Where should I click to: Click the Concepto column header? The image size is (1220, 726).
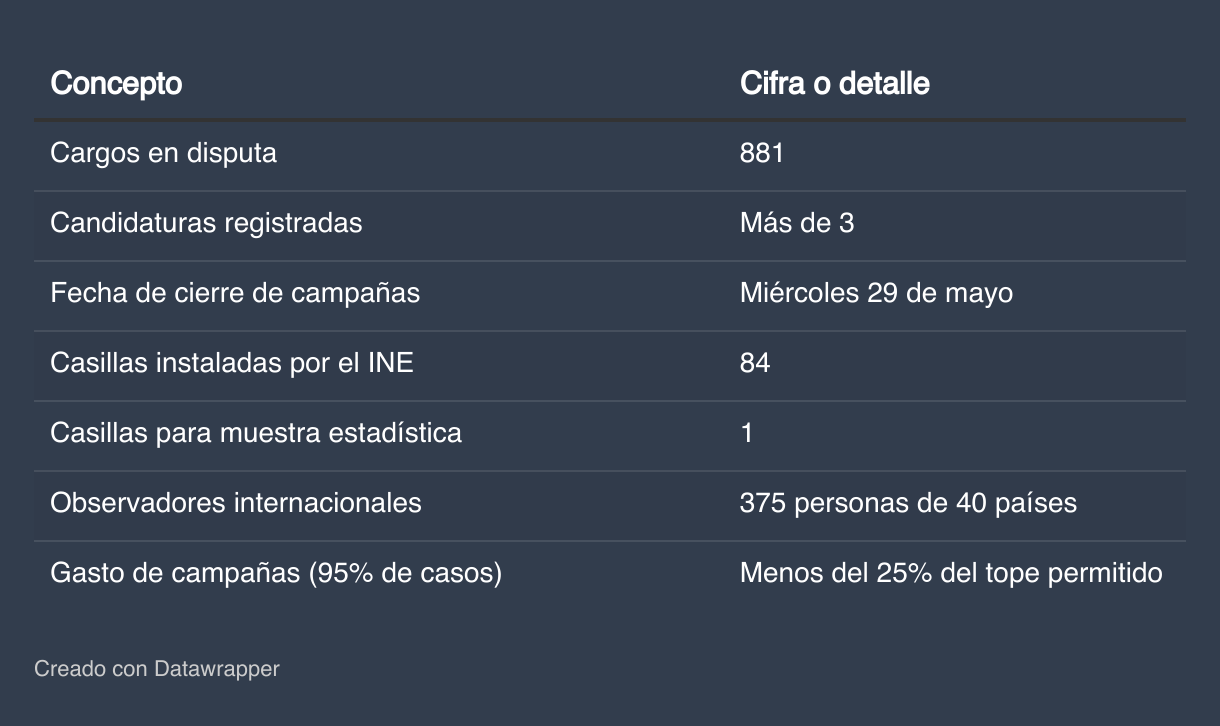click(116, 83)
